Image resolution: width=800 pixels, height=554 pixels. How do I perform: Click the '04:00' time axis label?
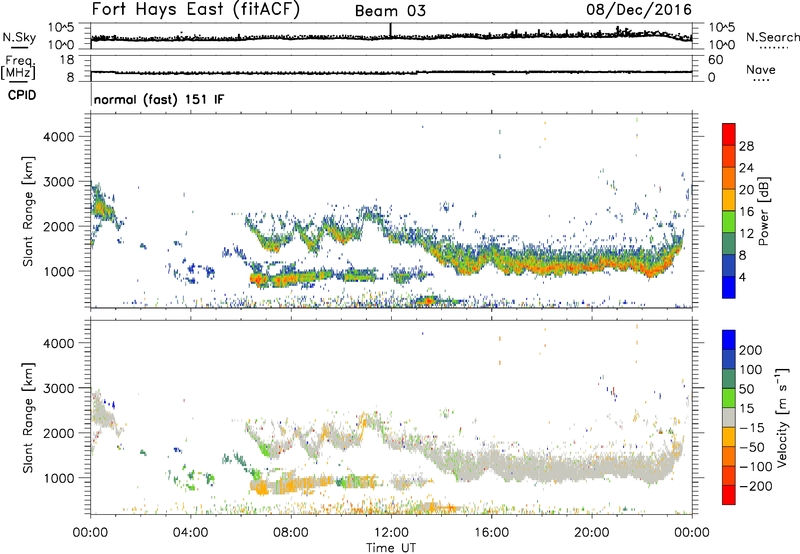(x=191, y=533)
